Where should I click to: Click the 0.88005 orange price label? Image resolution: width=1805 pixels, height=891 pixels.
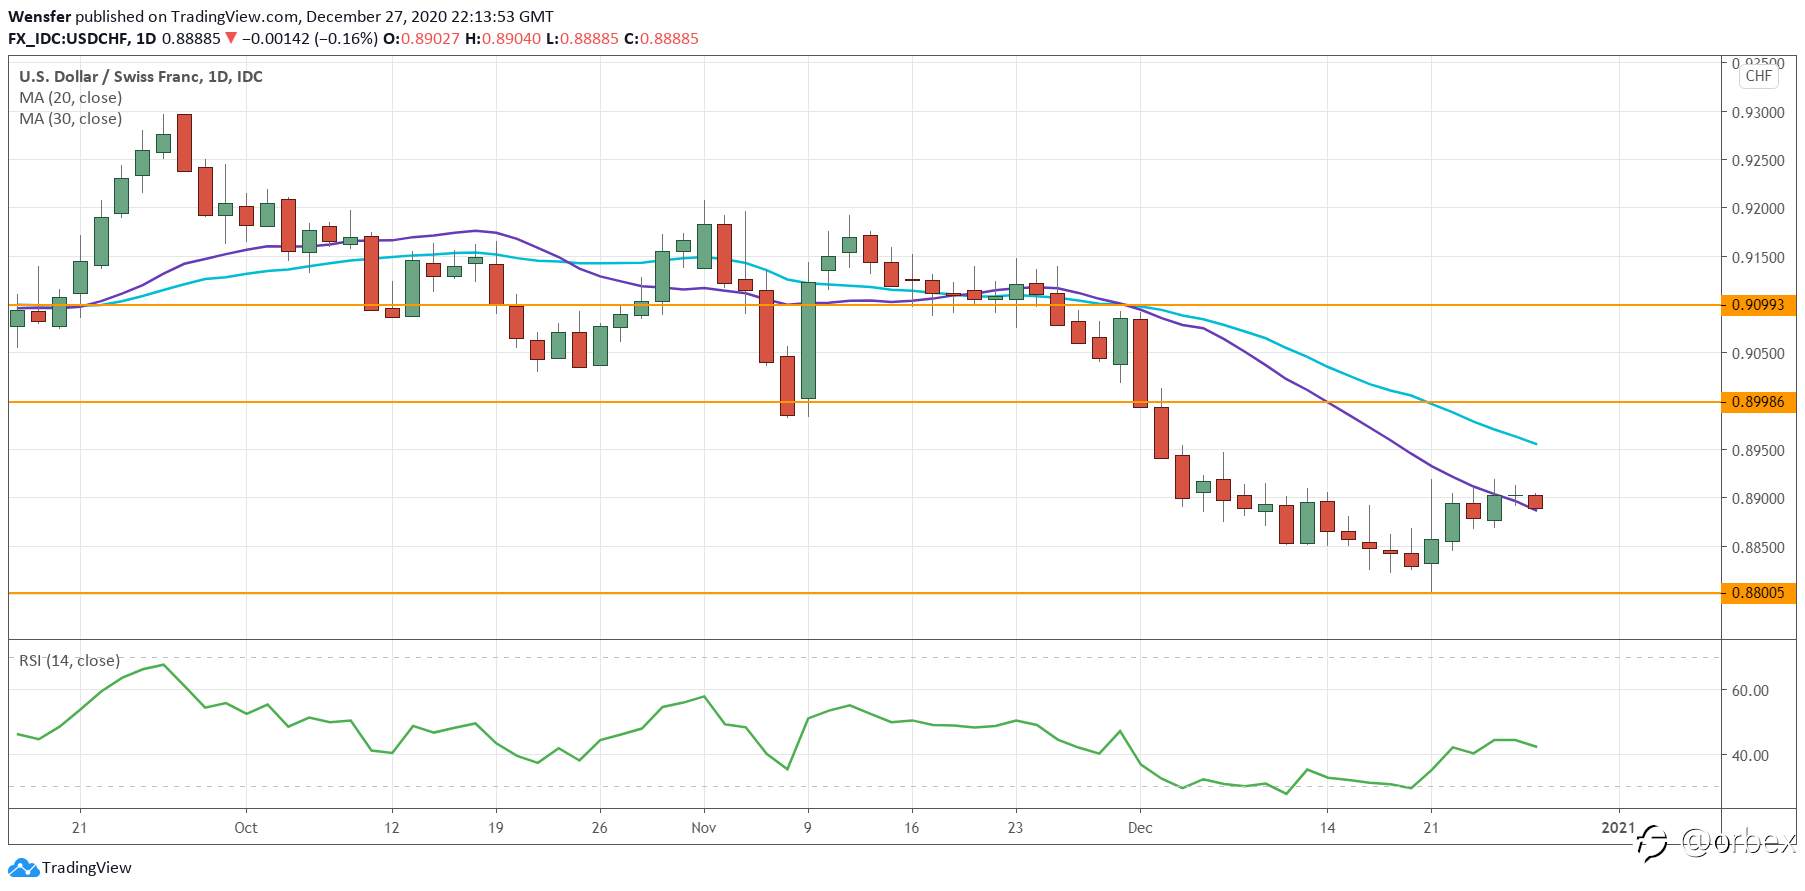[1758, 593]
